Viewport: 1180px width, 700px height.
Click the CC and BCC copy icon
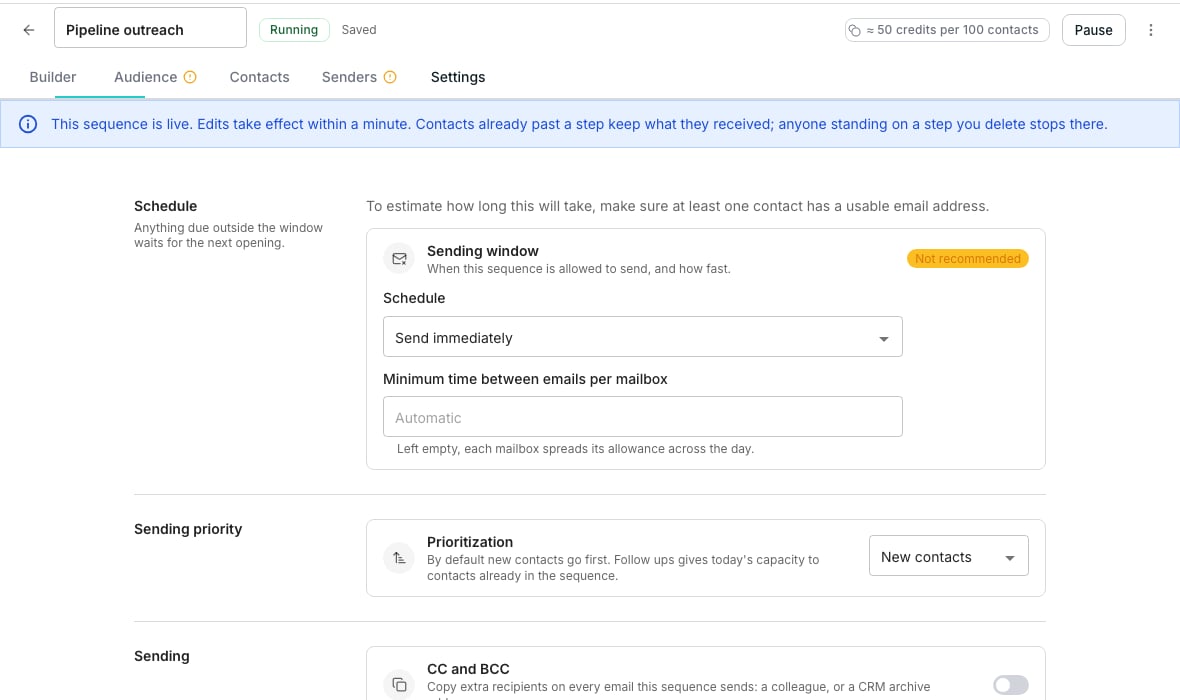click(x=399, y=684)
